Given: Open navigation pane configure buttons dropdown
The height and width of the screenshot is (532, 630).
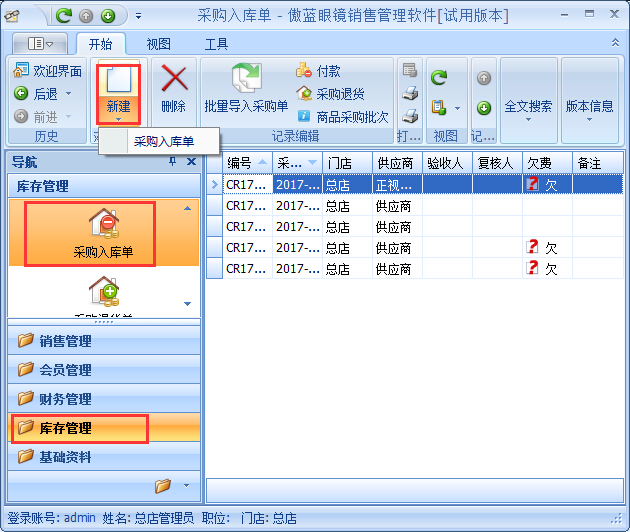Looking at the screenshot, I should pyautogui.click(x=186, y=485).
